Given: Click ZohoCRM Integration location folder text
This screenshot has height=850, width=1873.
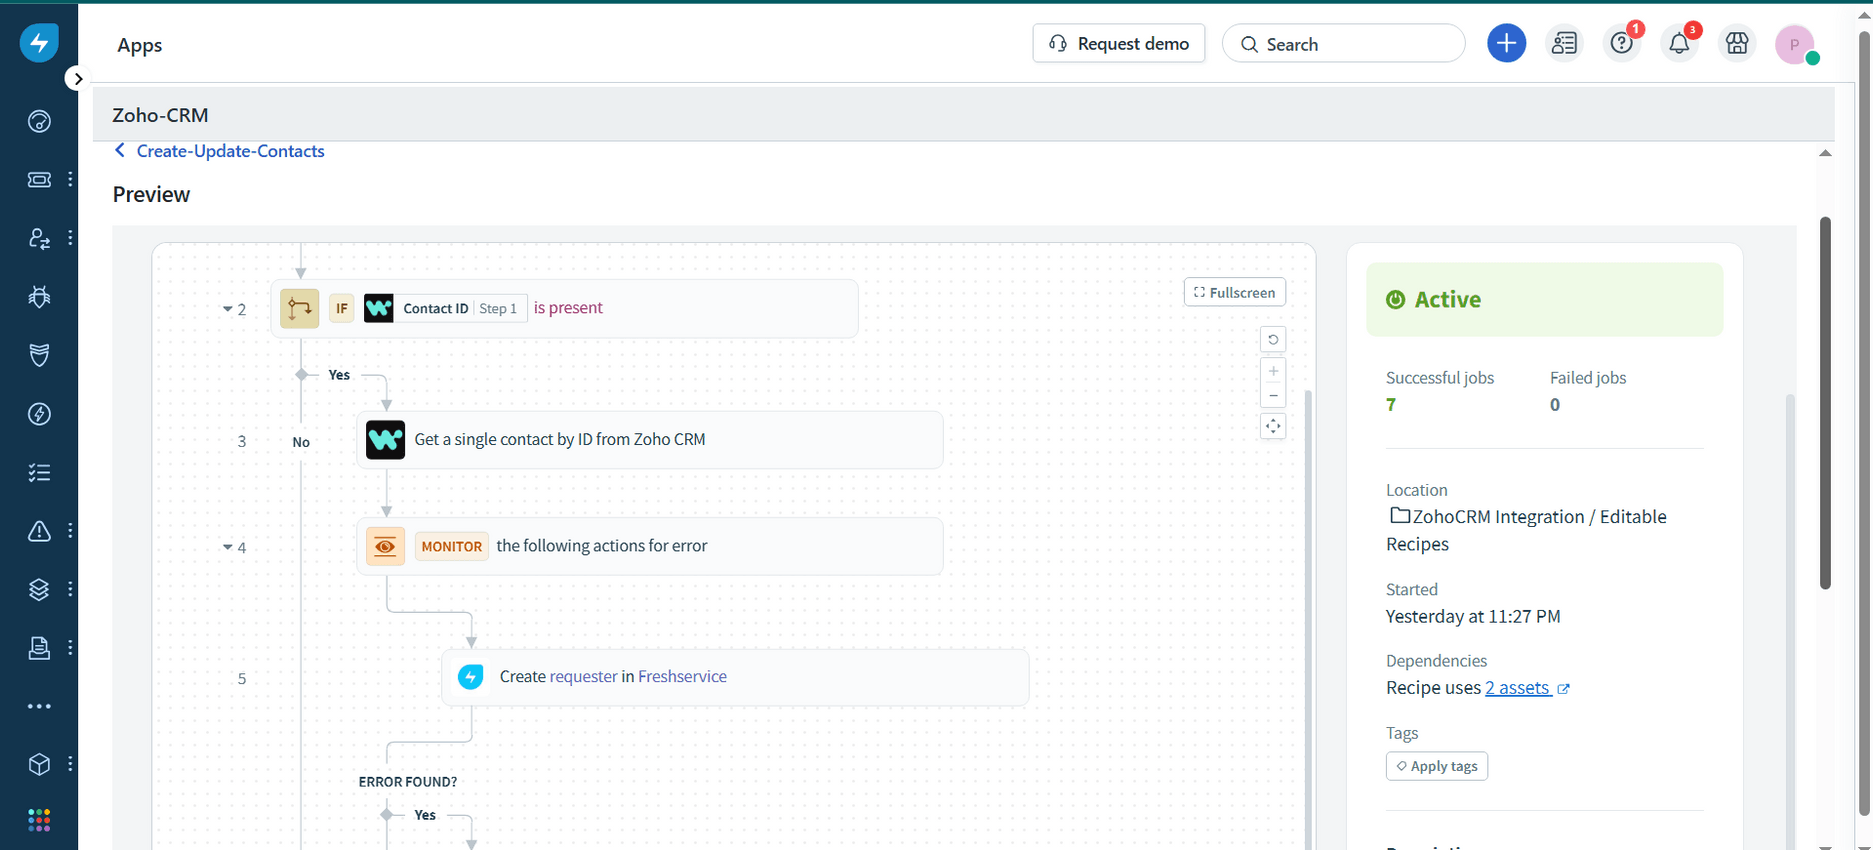Looking at the screenshot, I should (1526, 530).
